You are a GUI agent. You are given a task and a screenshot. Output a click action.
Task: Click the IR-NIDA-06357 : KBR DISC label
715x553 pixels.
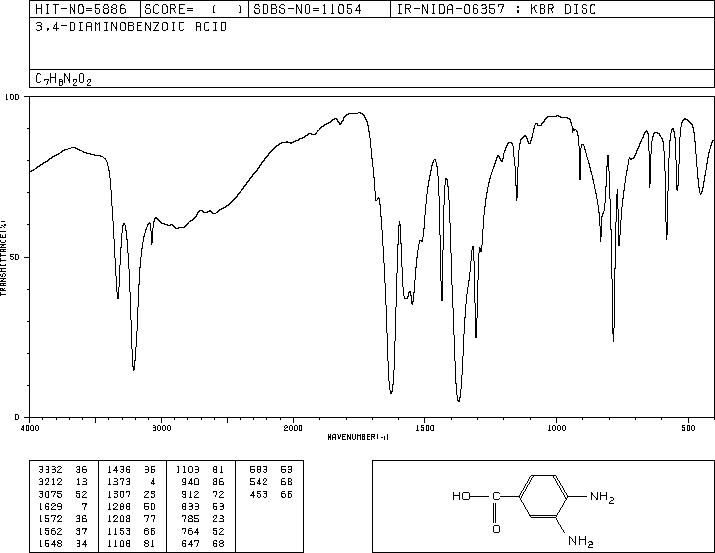coord(496,9)
